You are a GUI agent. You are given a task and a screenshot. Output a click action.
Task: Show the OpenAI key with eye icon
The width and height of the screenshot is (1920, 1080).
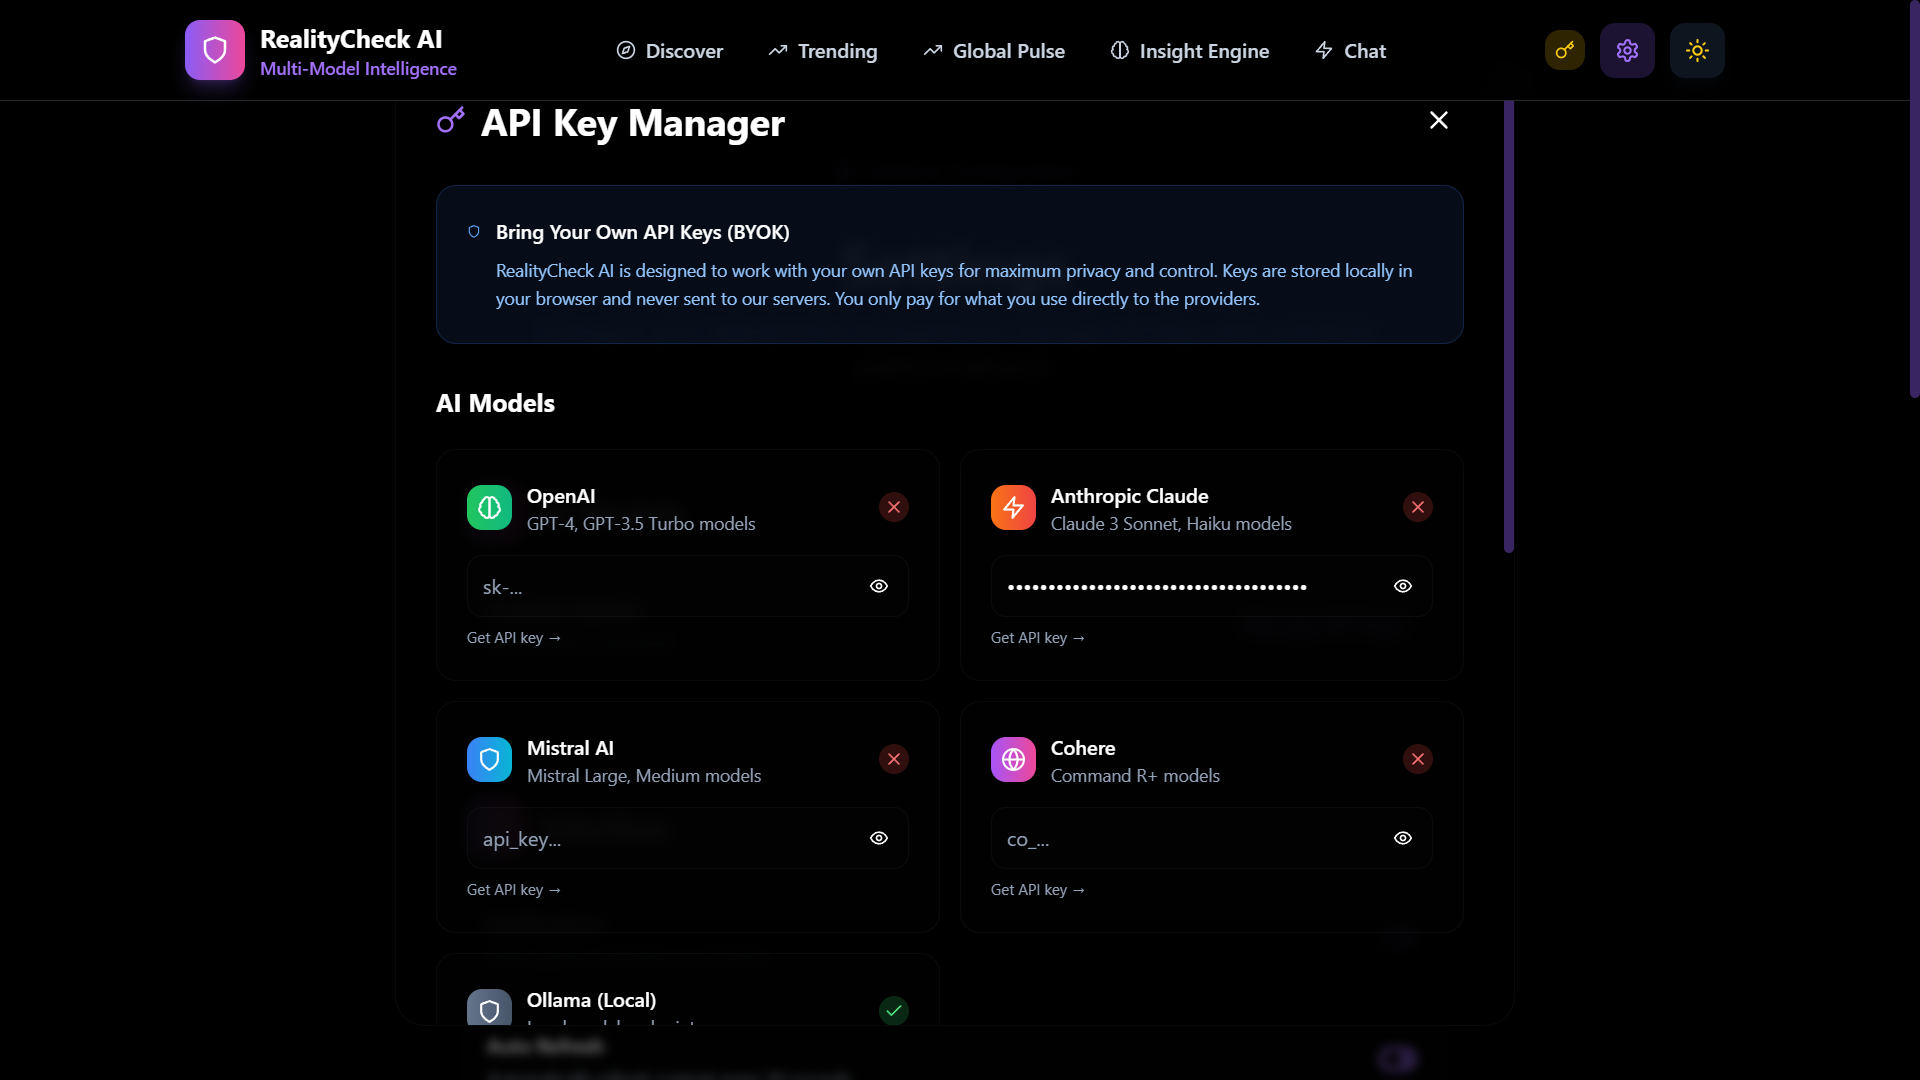pyautogui.click(x=879, y=586)
